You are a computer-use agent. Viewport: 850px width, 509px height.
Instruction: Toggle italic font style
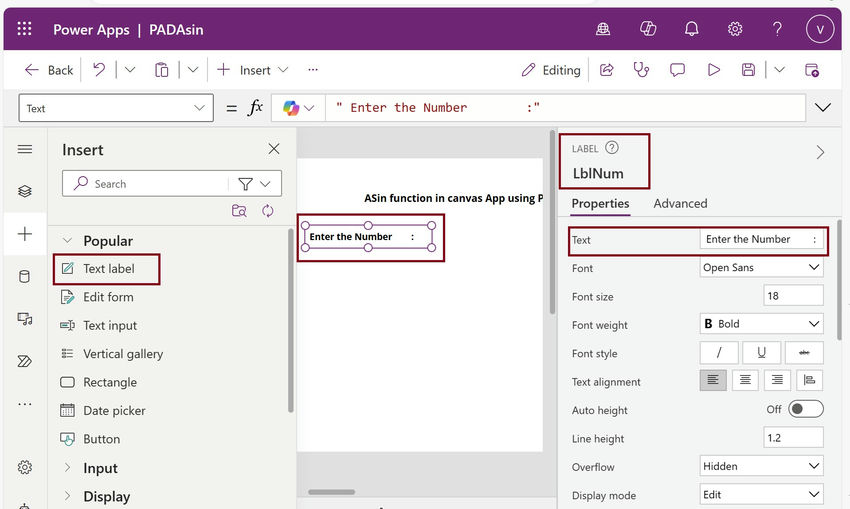[x=718, y=353]
